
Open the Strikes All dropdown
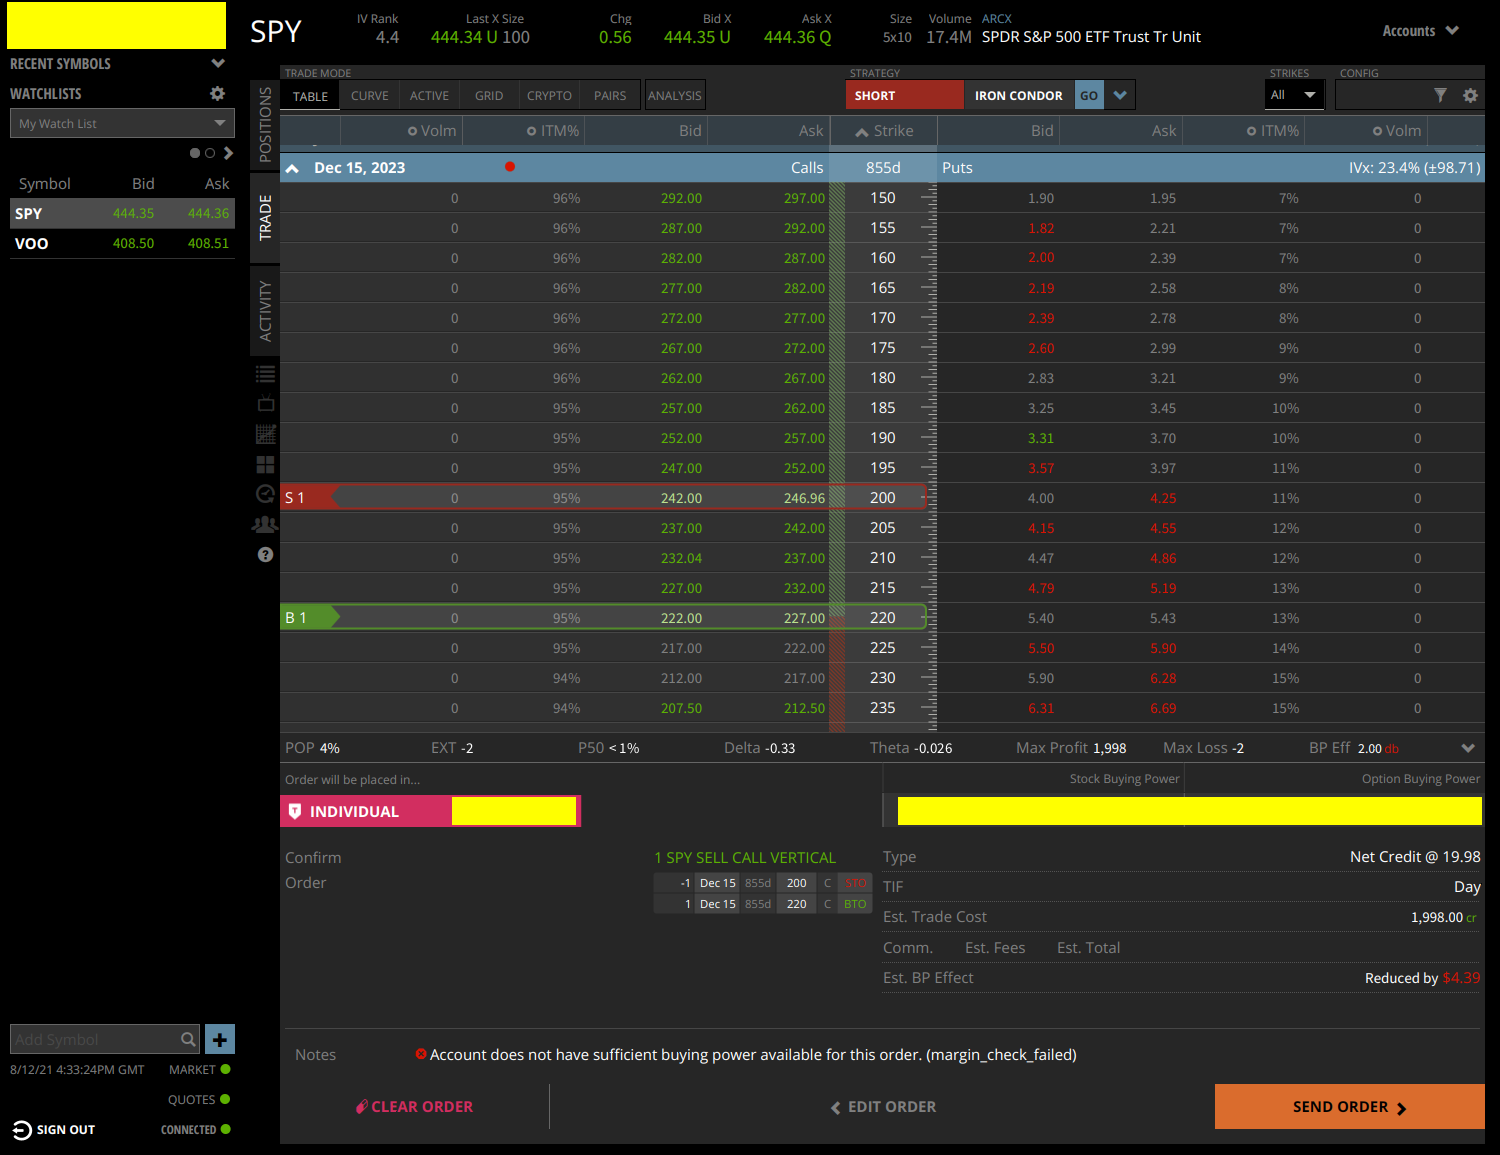(1293, 95)
